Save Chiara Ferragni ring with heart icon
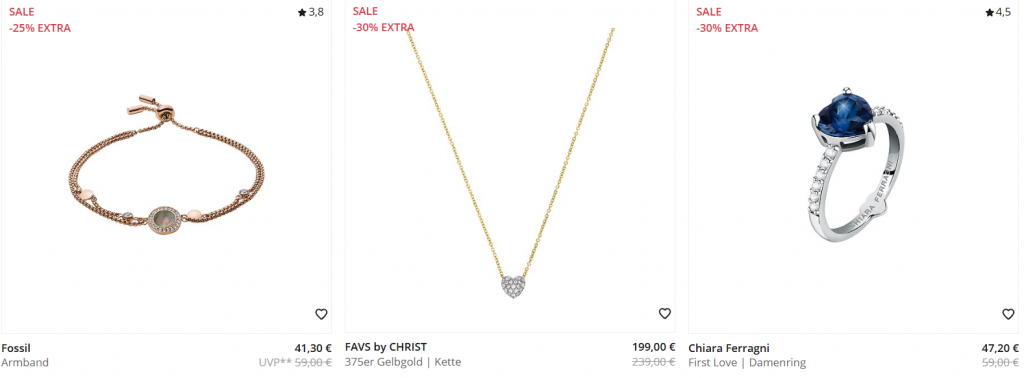Image resolution: width=1024 pixels, height=378 pixels. click(1008, 314)
